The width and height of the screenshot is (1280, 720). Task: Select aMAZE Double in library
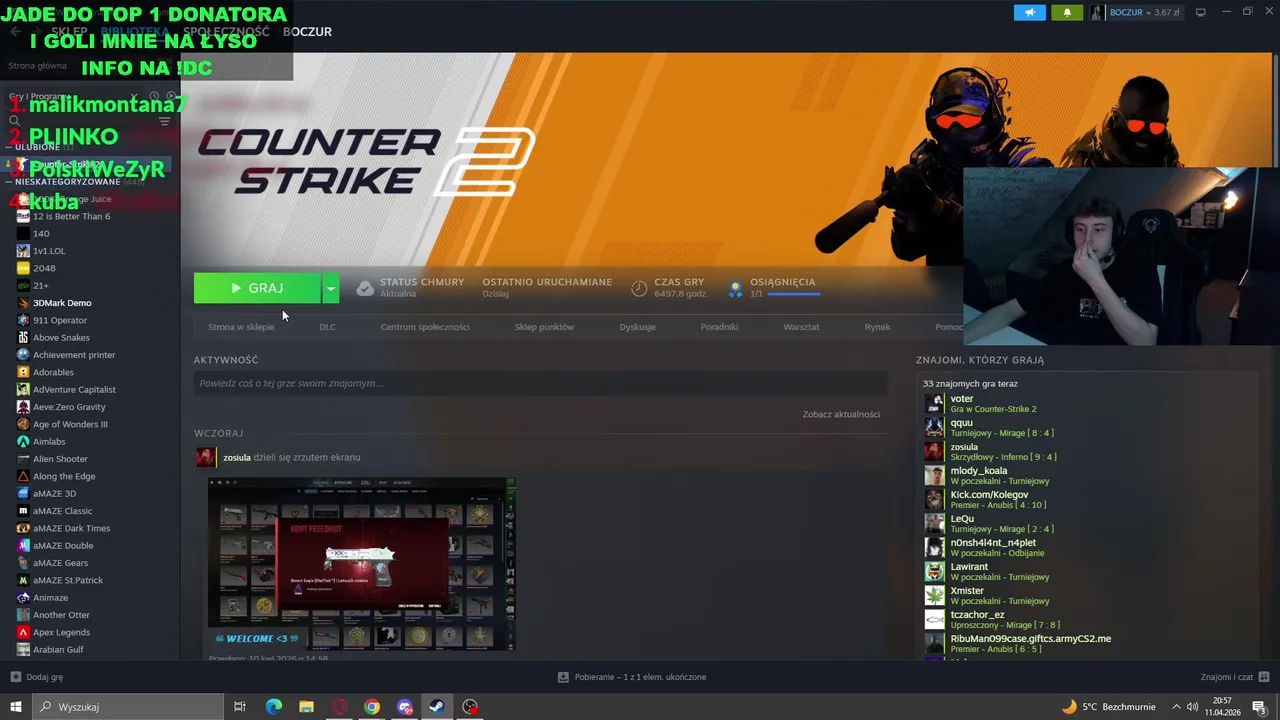click(63, 546)
